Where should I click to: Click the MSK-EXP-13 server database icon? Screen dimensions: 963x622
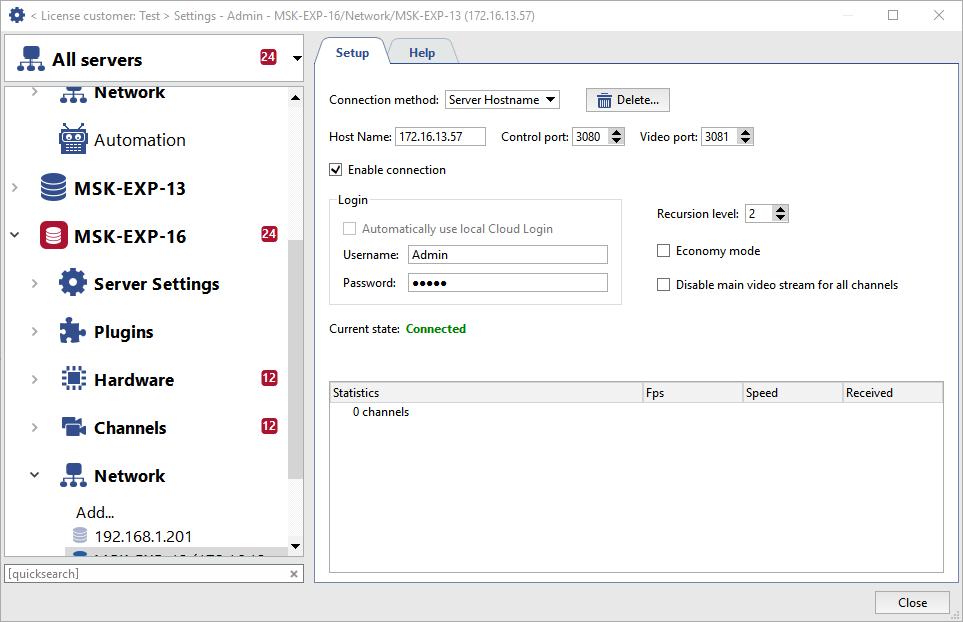pyautogui.click(x=54, y=188)
